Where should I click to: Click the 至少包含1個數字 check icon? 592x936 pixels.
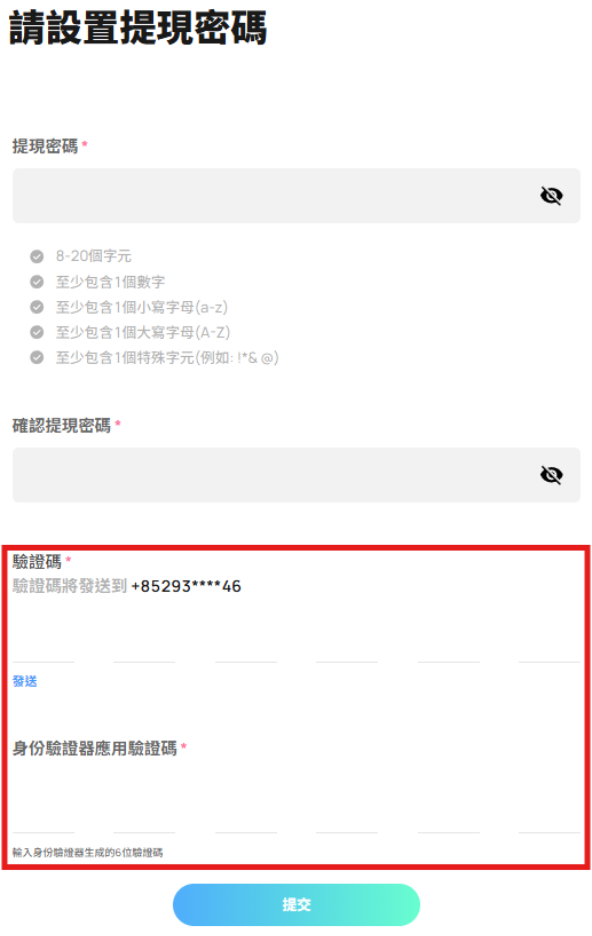[37, 282]
